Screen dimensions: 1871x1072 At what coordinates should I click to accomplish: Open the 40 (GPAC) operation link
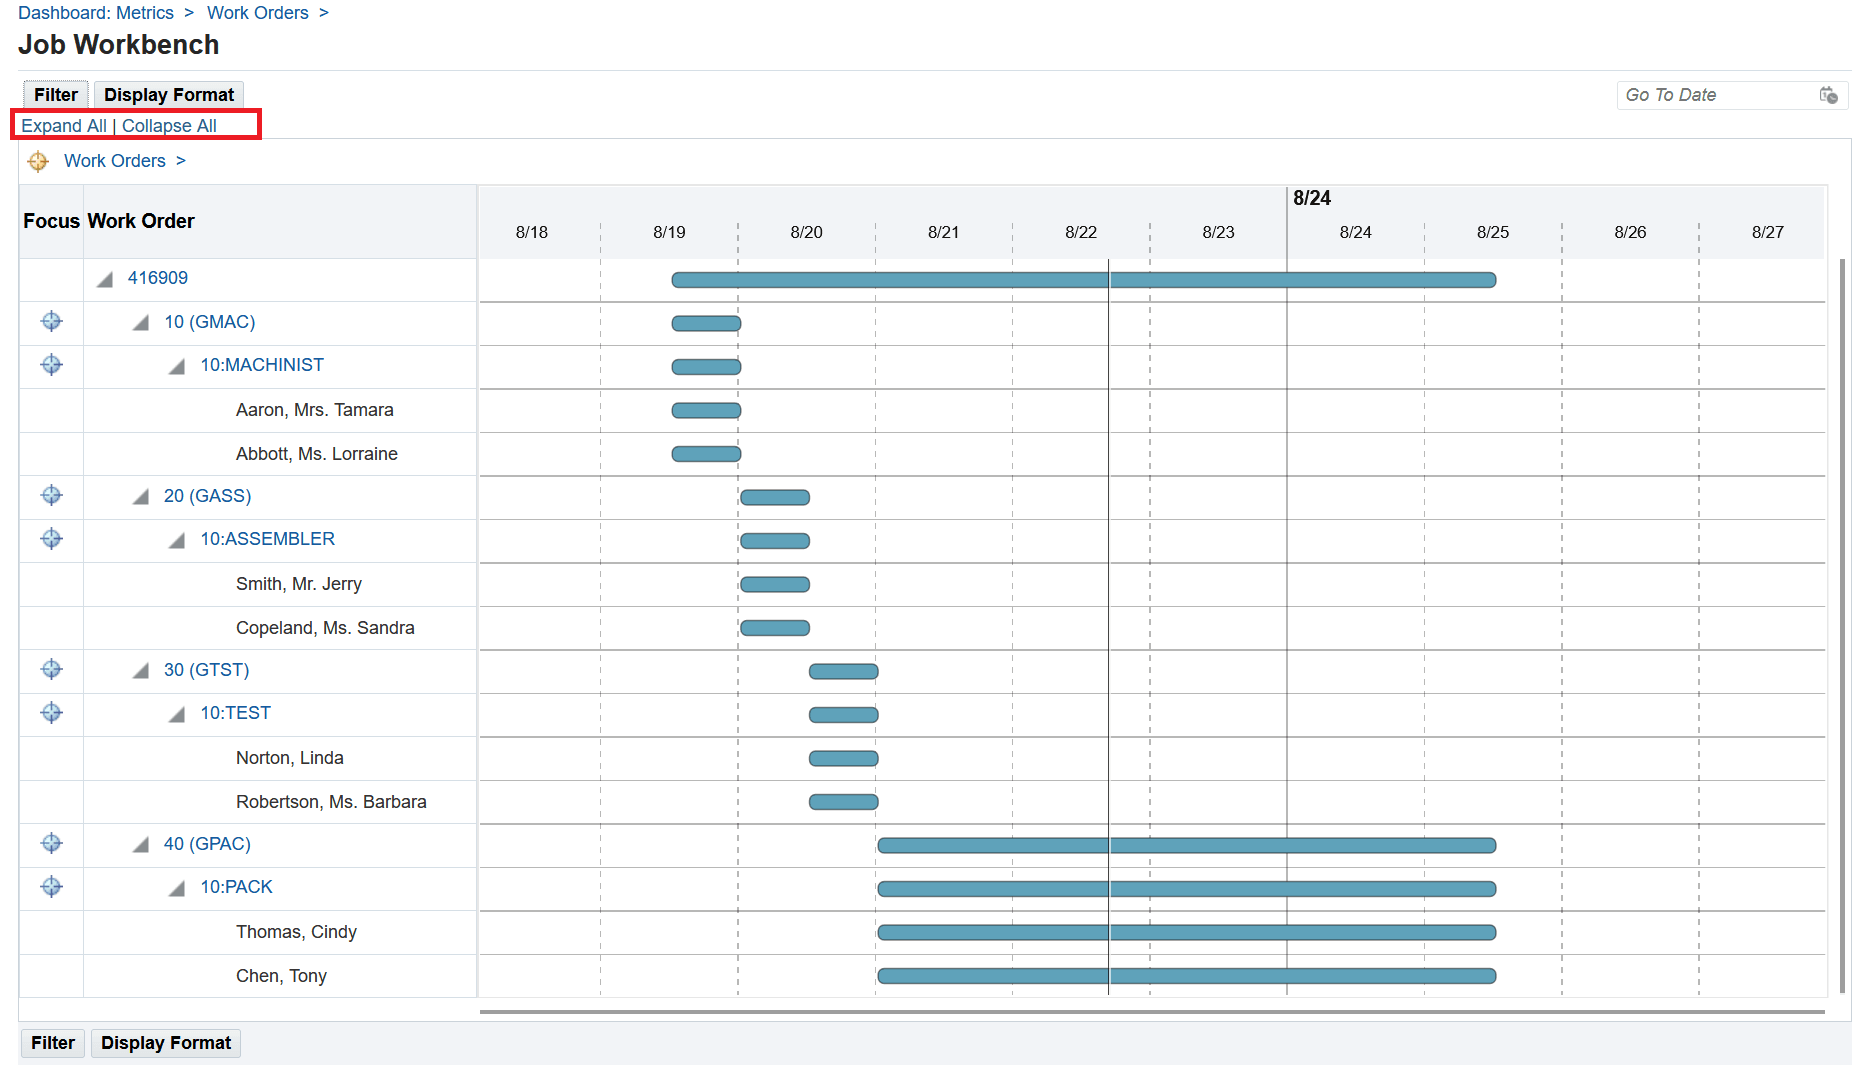pyautogui.click(x=208, y=844)
